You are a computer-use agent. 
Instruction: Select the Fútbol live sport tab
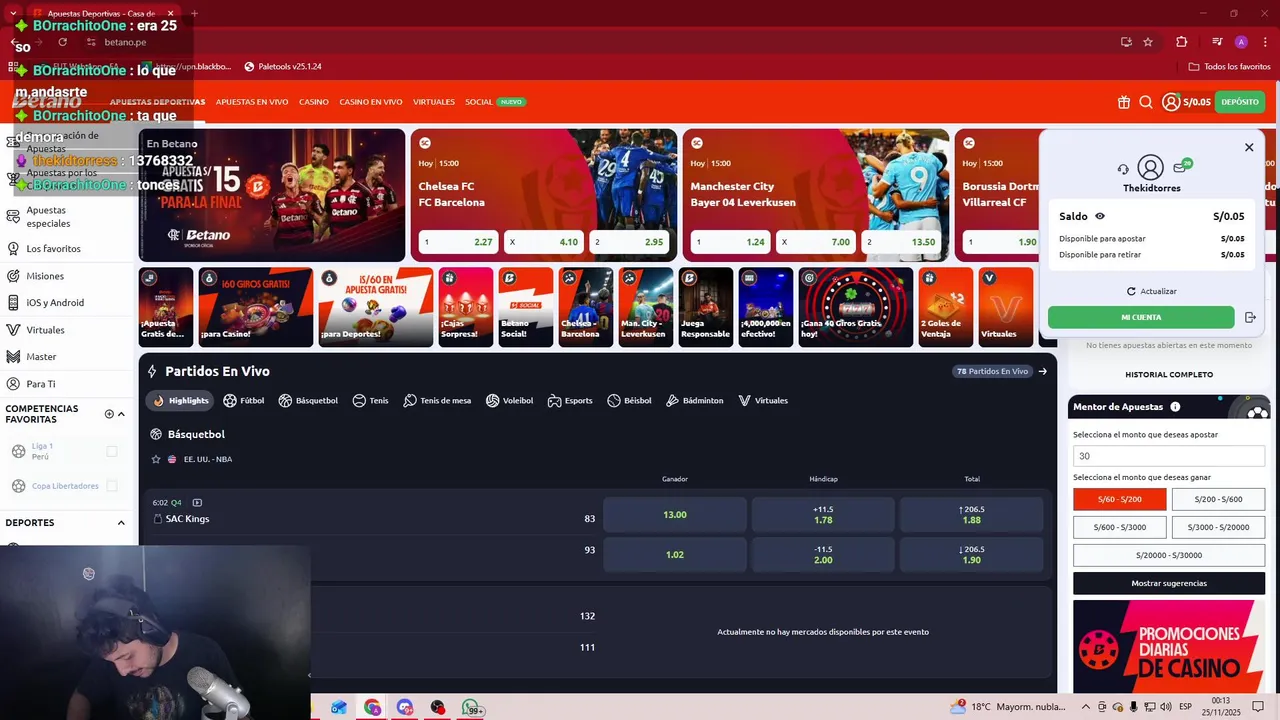click(x=244, y=400)
